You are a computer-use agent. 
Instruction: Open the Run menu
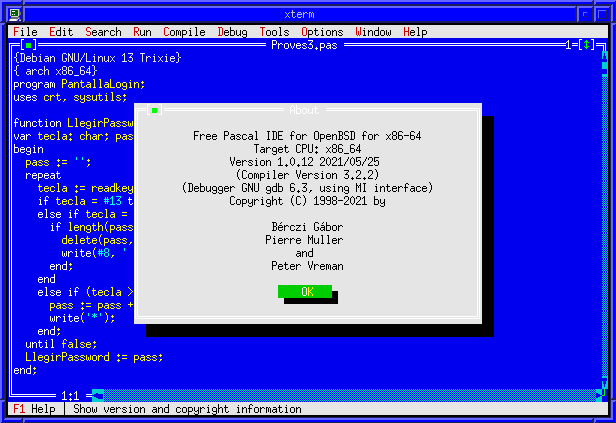pos(142,32)
